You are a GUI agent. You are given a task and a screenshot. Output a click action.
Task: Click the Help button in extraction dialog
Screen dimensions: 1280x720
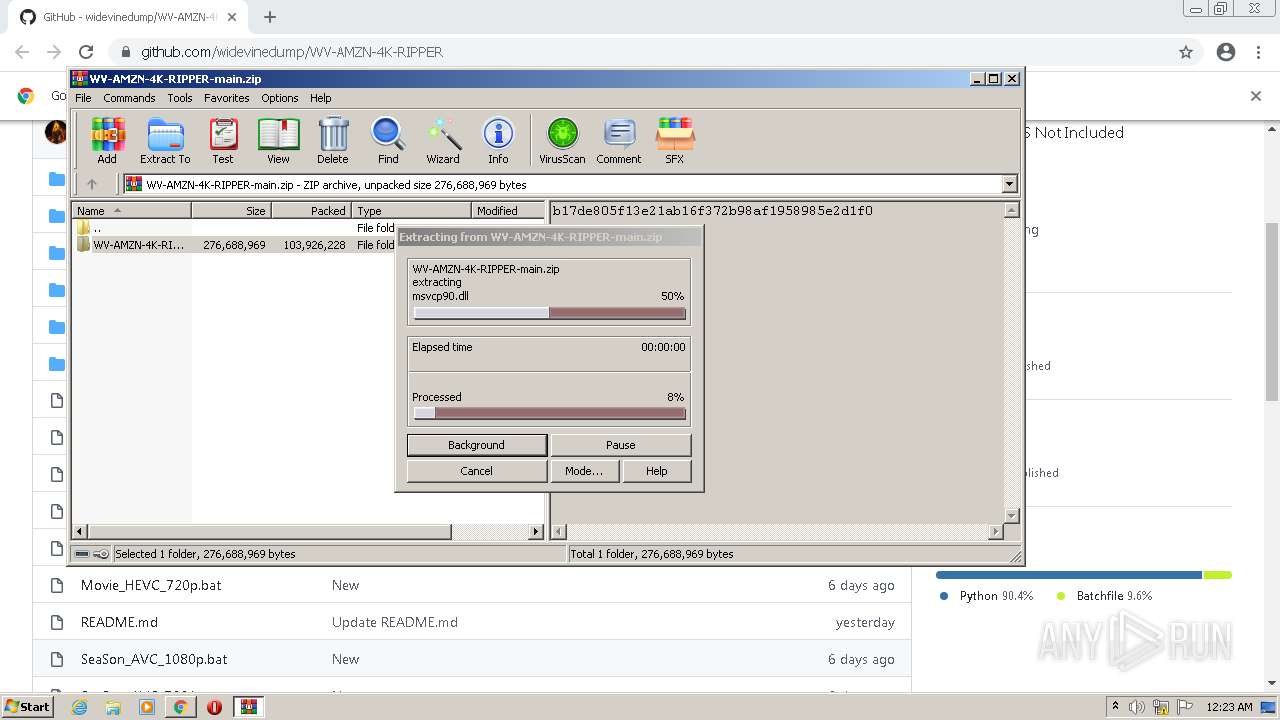(x=657, y=471)
